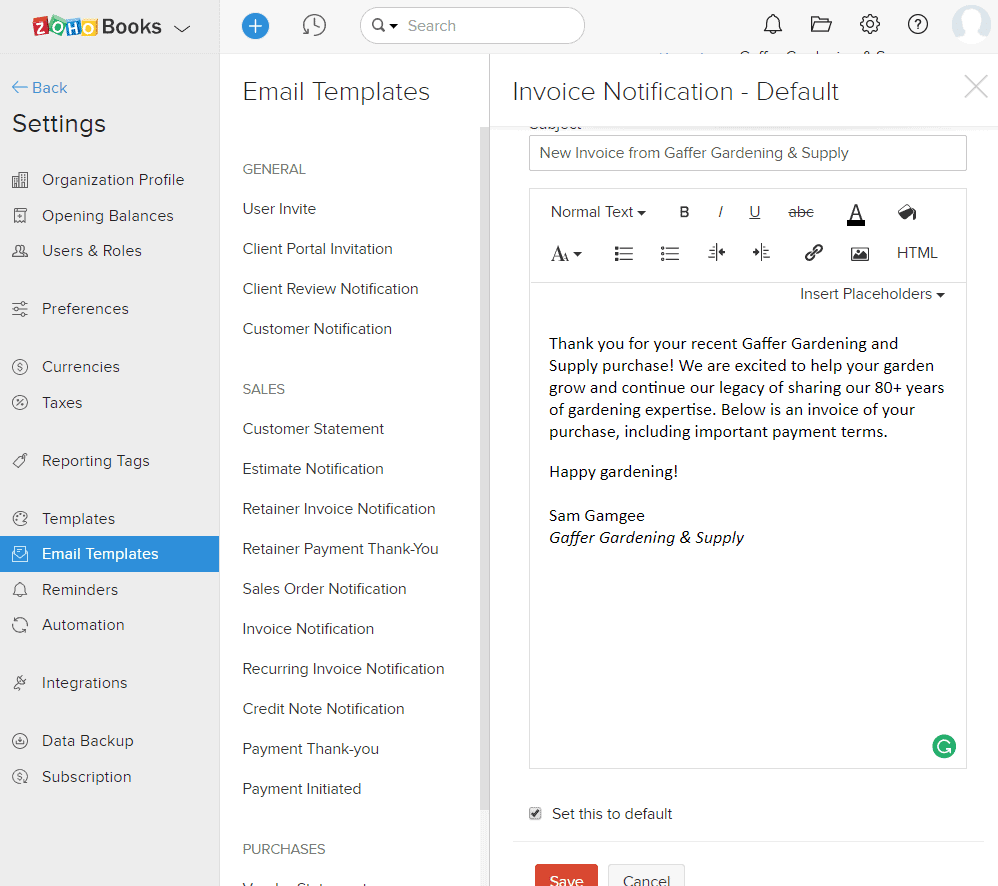
Task: Insert a hyperlink in editor
Action: [813, 253]
